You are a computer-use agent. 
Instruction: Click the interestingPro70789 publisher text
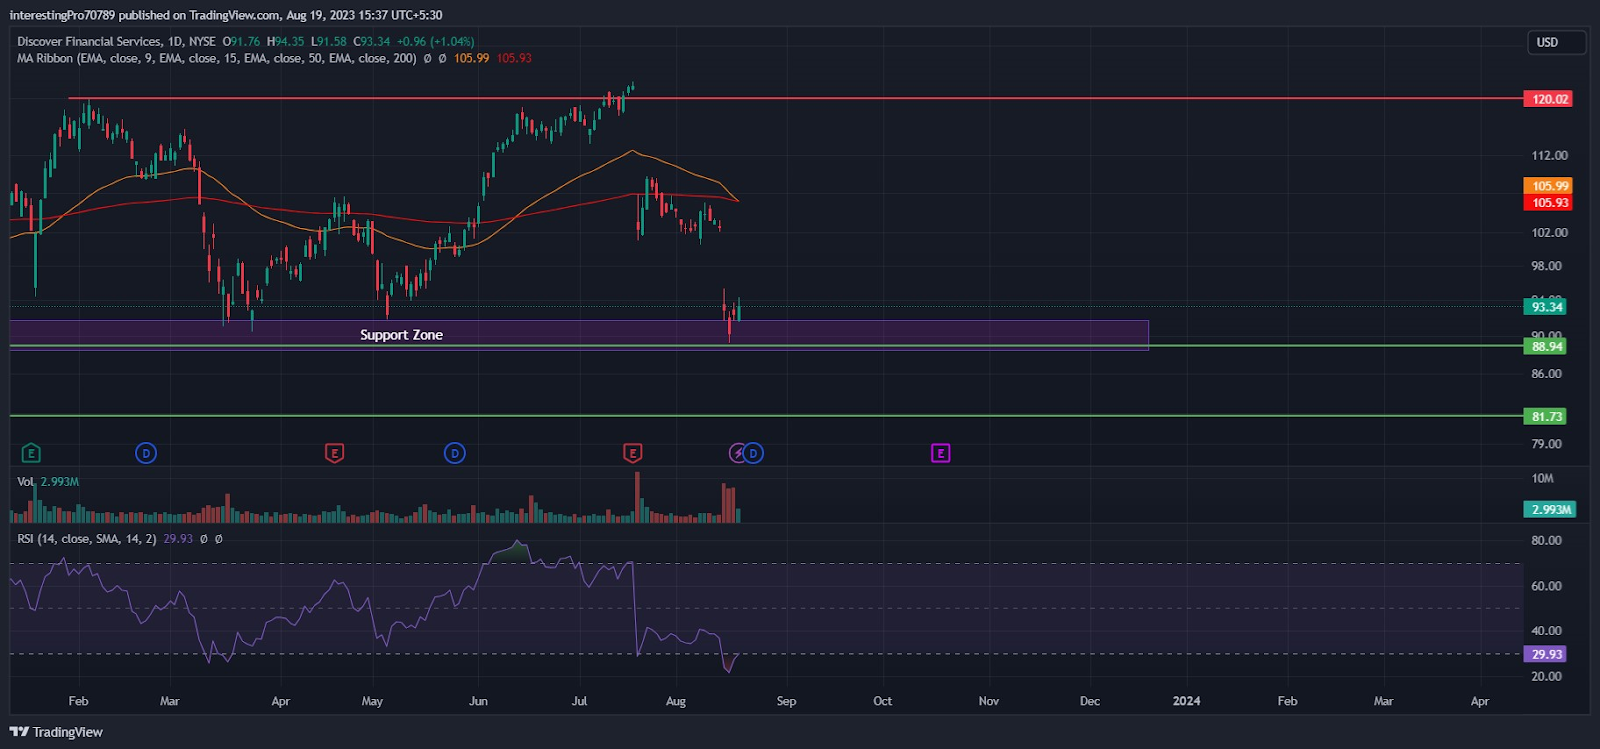pyautogui.click(x=62, y=15)
